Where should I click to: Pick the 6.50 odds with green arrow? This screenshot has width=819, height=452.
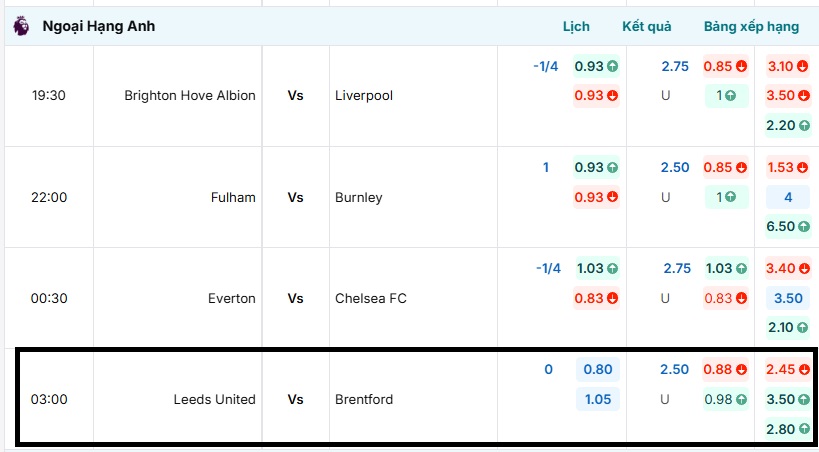tap(788, 227)
